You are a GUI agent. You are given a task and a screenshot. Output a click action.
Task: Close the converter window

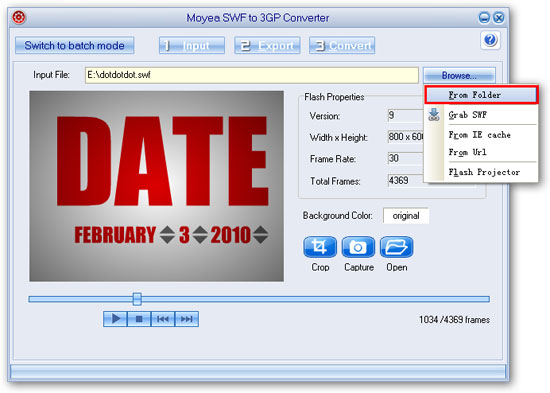pyautogui.click(x=499, y=18)
